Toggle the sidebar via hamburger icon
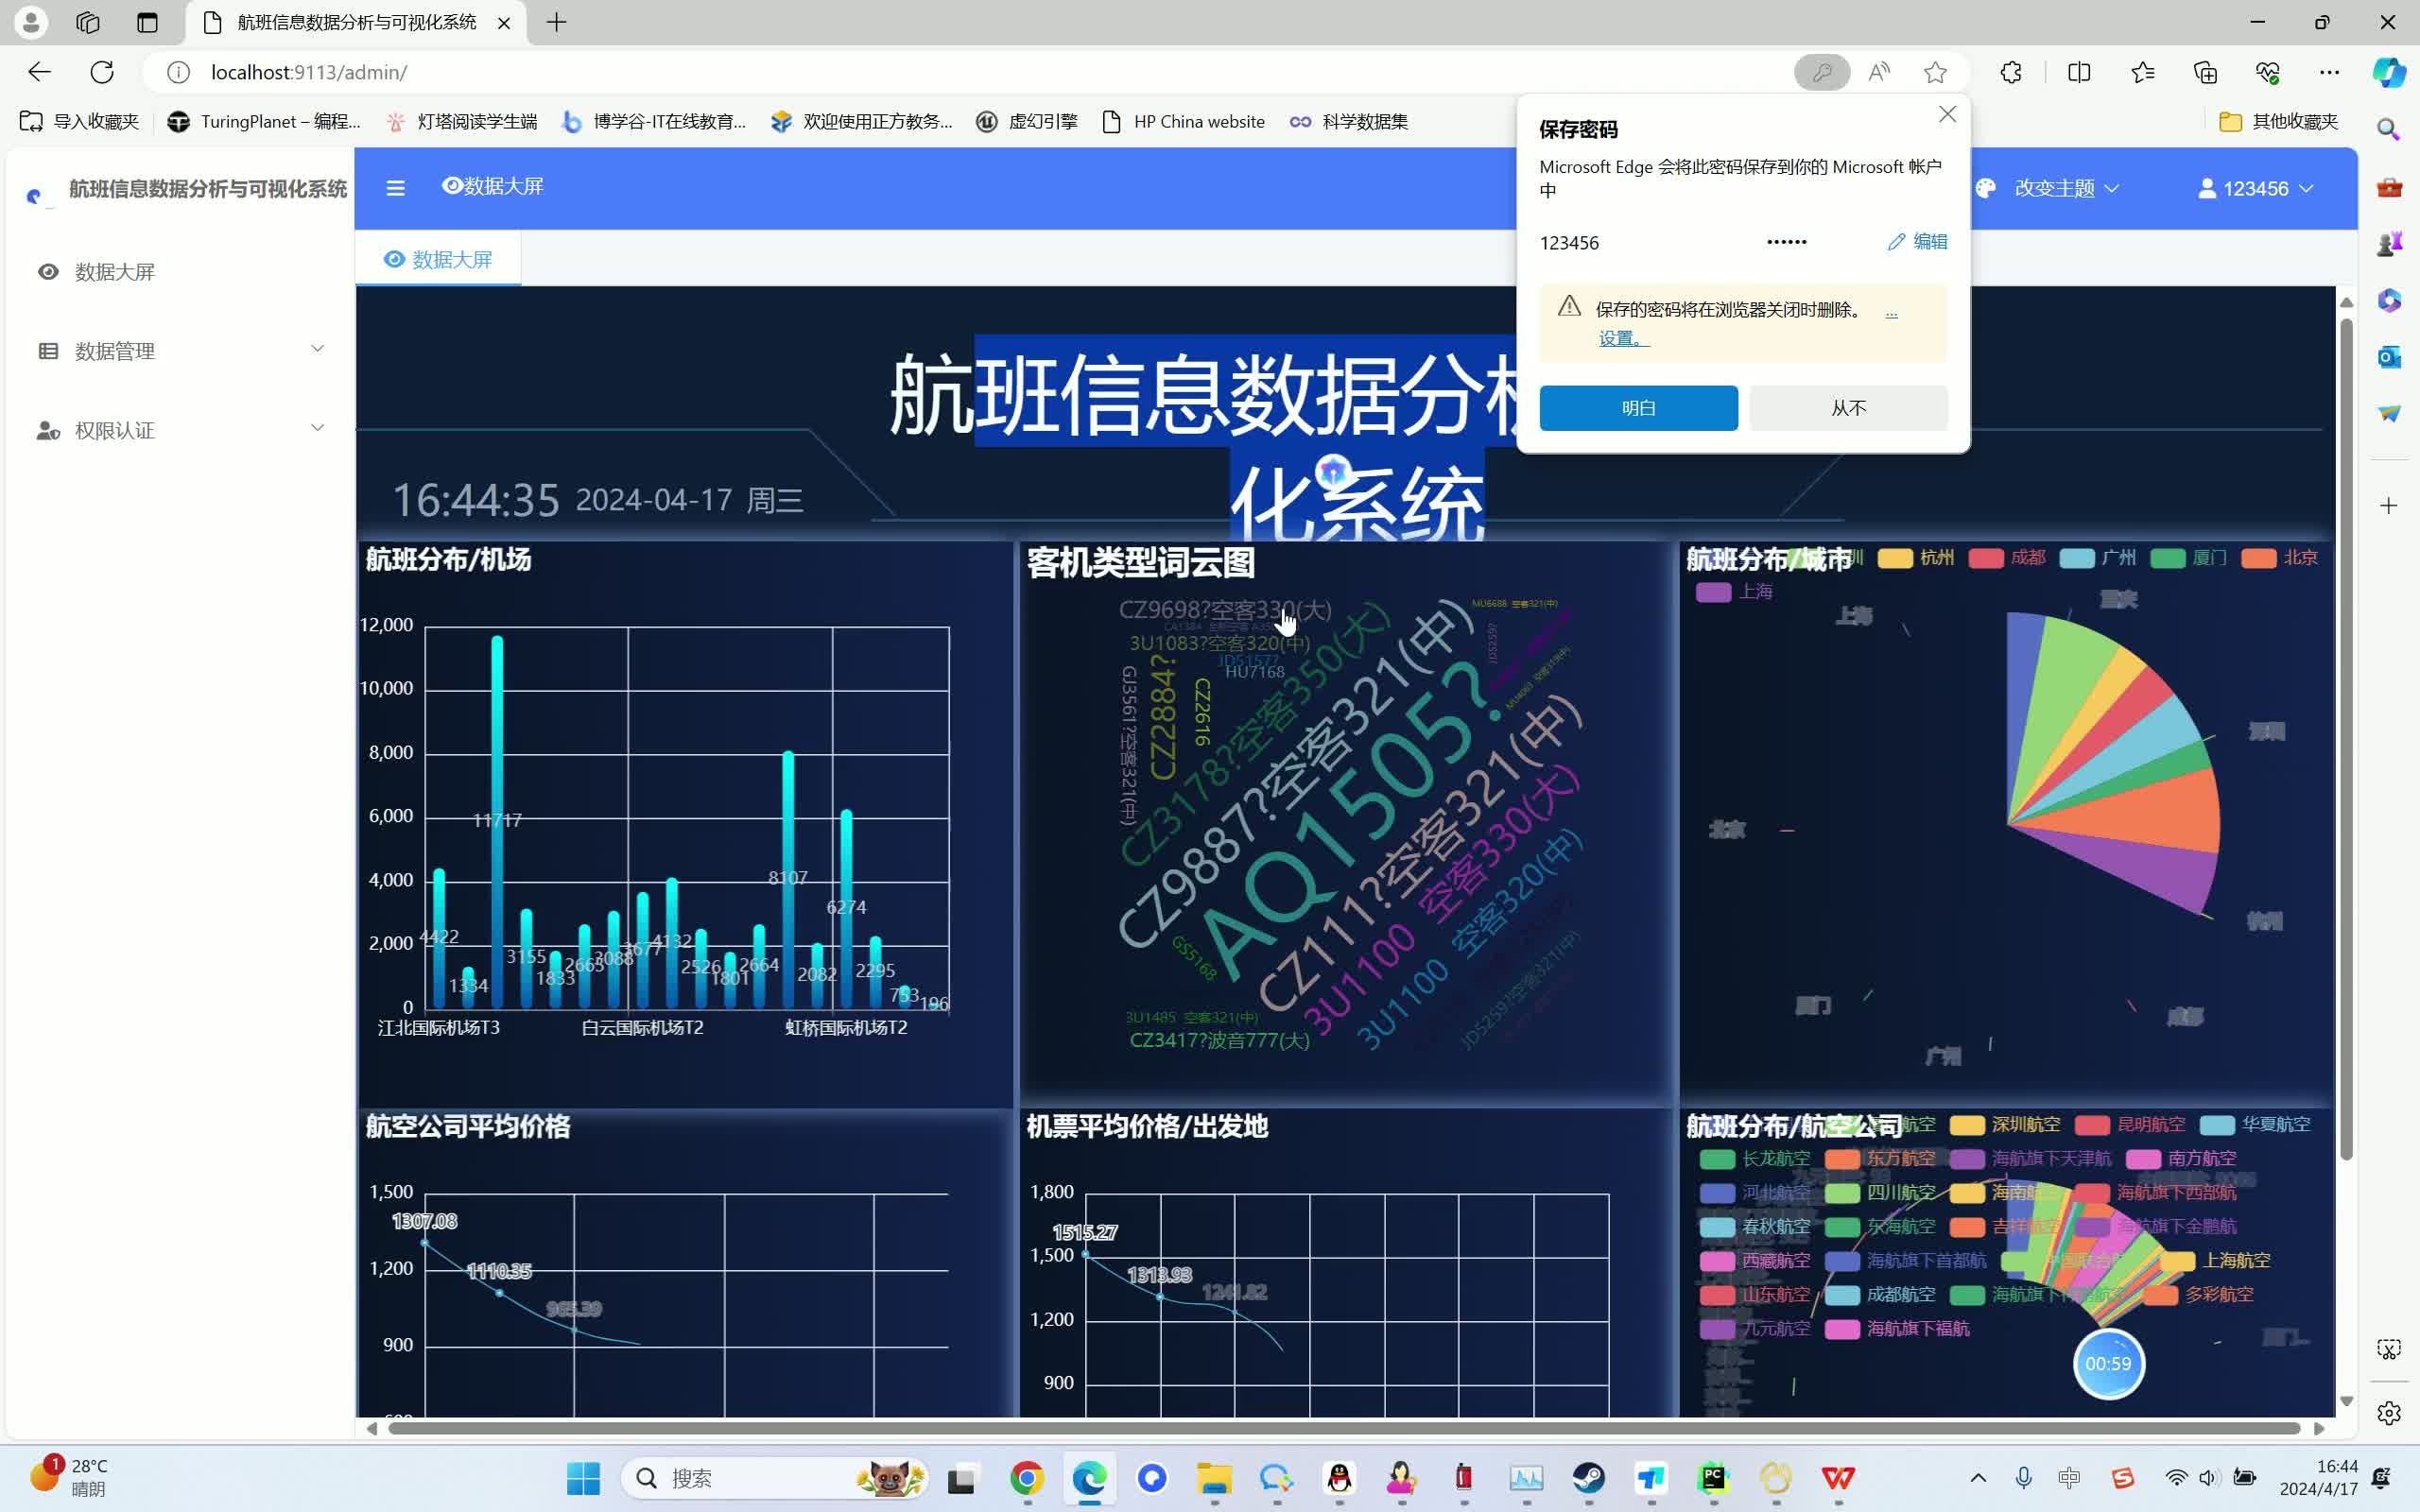This screenshot has width=2420, height=1512. pos(395,187)
